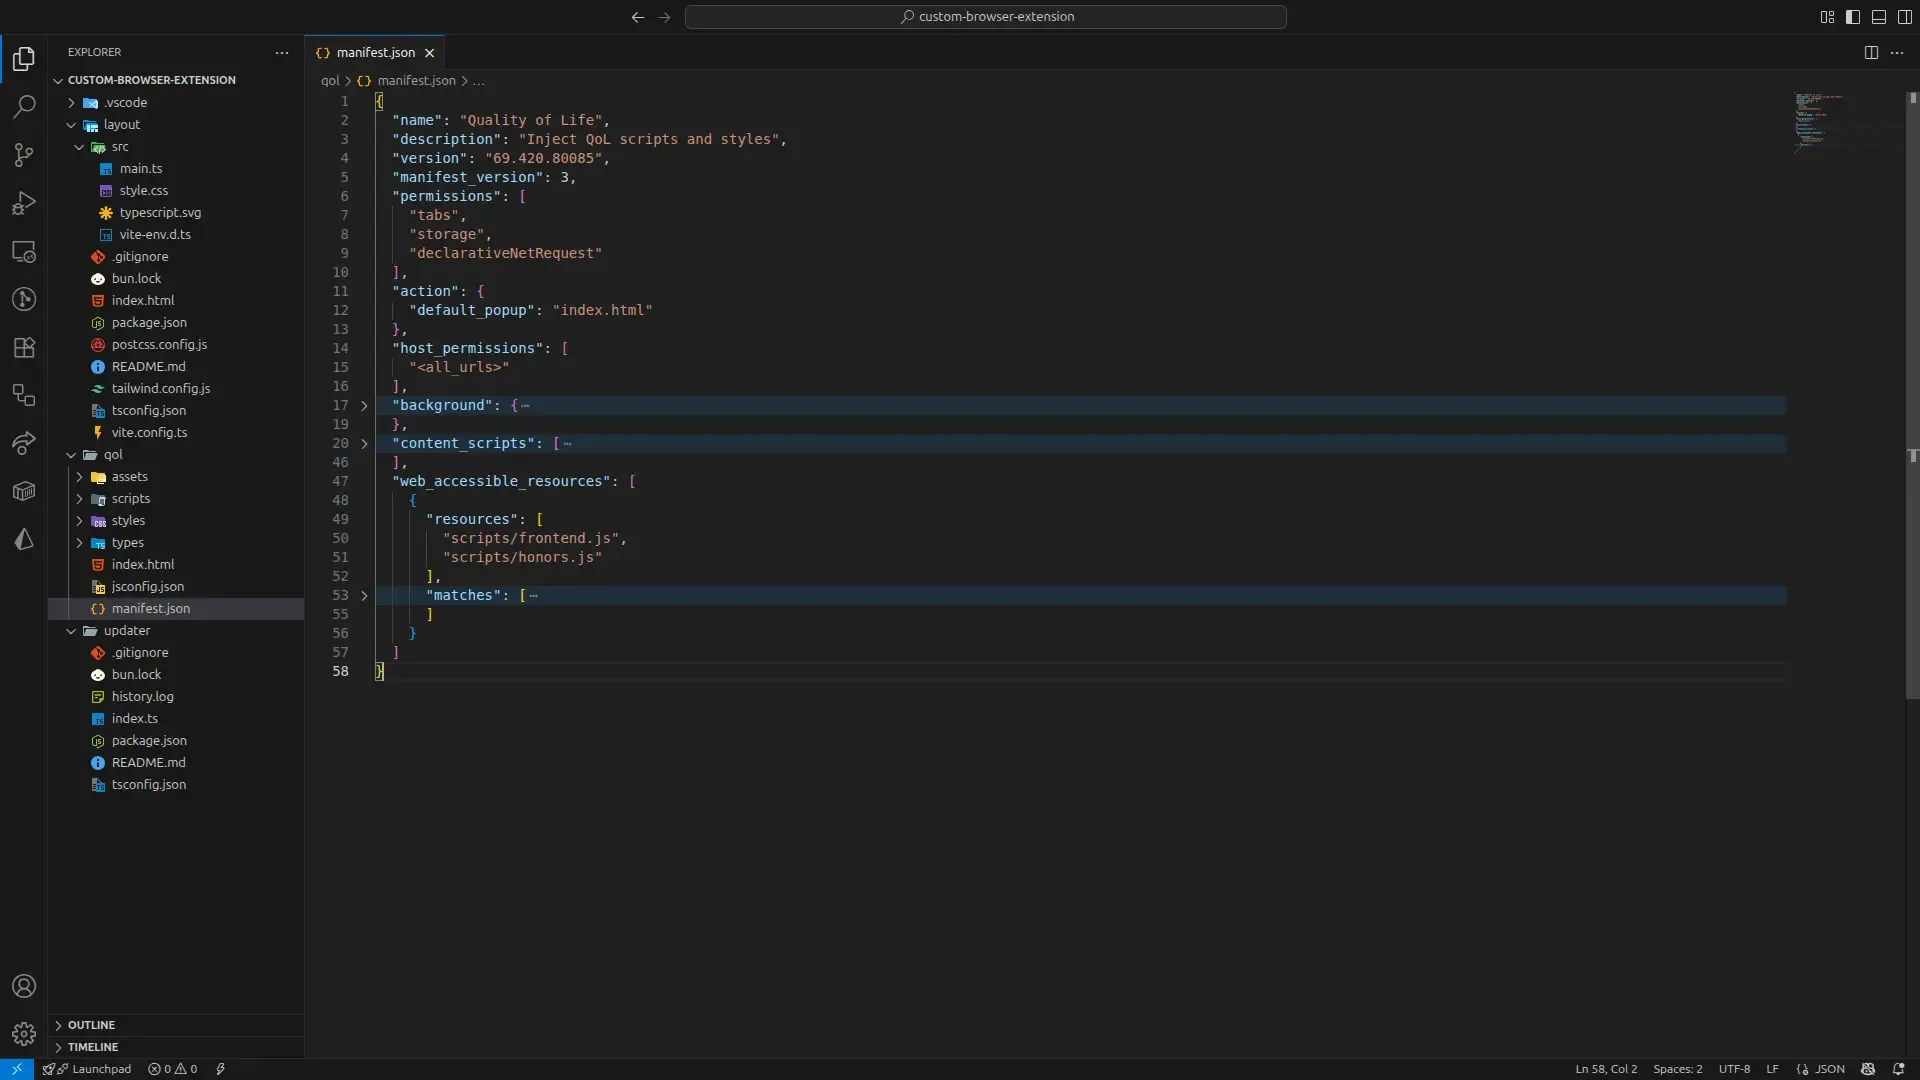Viewport: 1920px width, 1080px height.
Task: Open More Actions menu in the Explorer header
Action: pos(281,53)
